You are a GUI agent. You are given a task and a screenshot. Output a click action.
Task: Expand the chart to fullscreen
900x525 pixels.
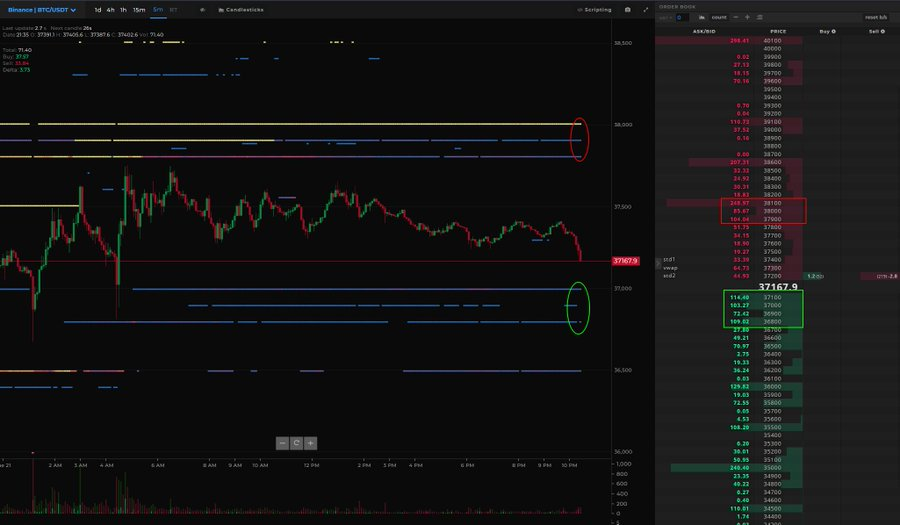[x=646, y=9]
